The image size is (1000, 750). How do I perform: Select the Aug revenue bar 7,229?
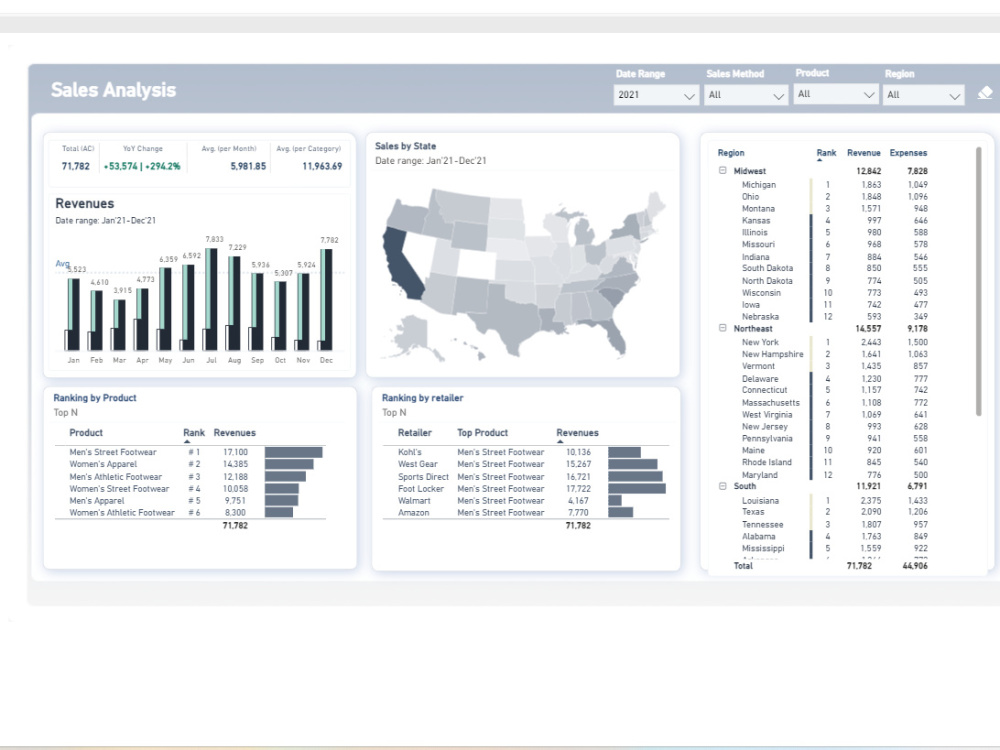[234, 303]
